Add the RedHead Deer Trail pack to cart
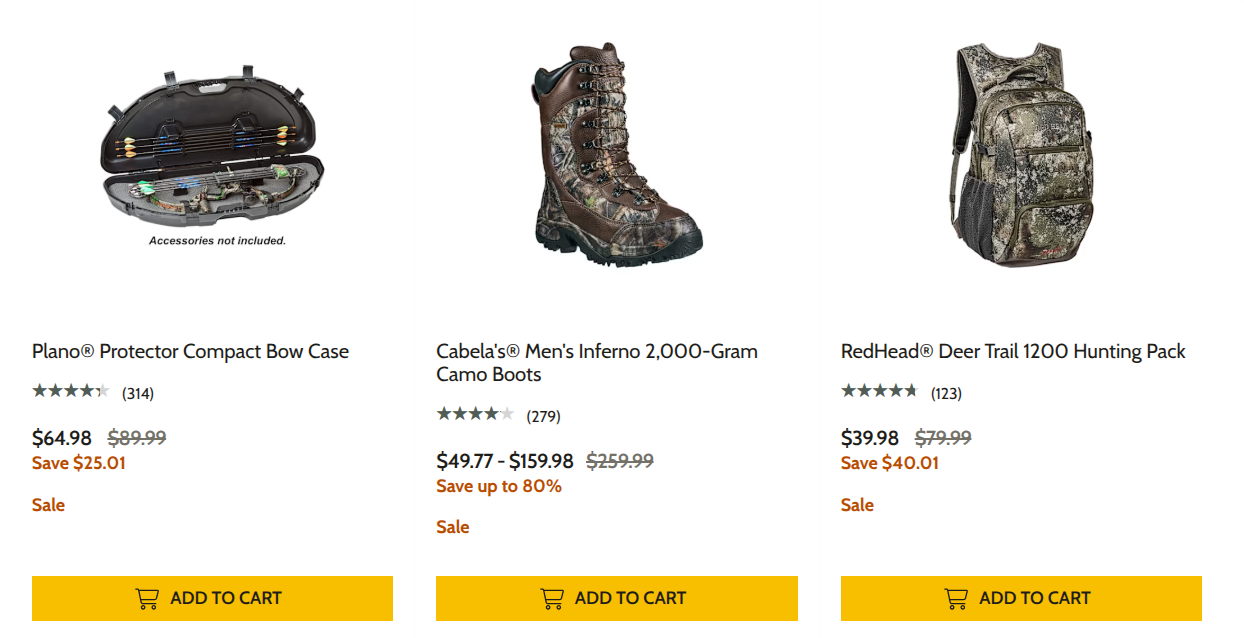 [1020, 597]
